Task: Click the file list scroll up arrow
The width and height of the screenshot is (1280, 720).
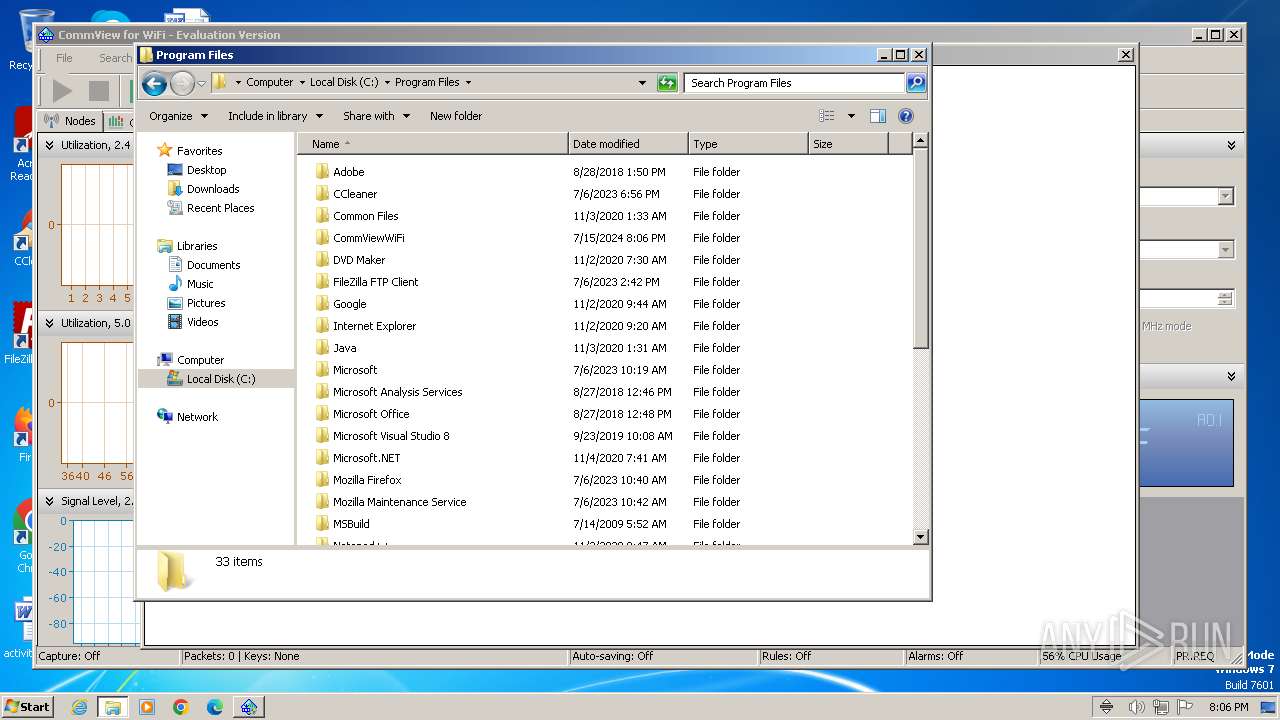Action: coord(921,141)
